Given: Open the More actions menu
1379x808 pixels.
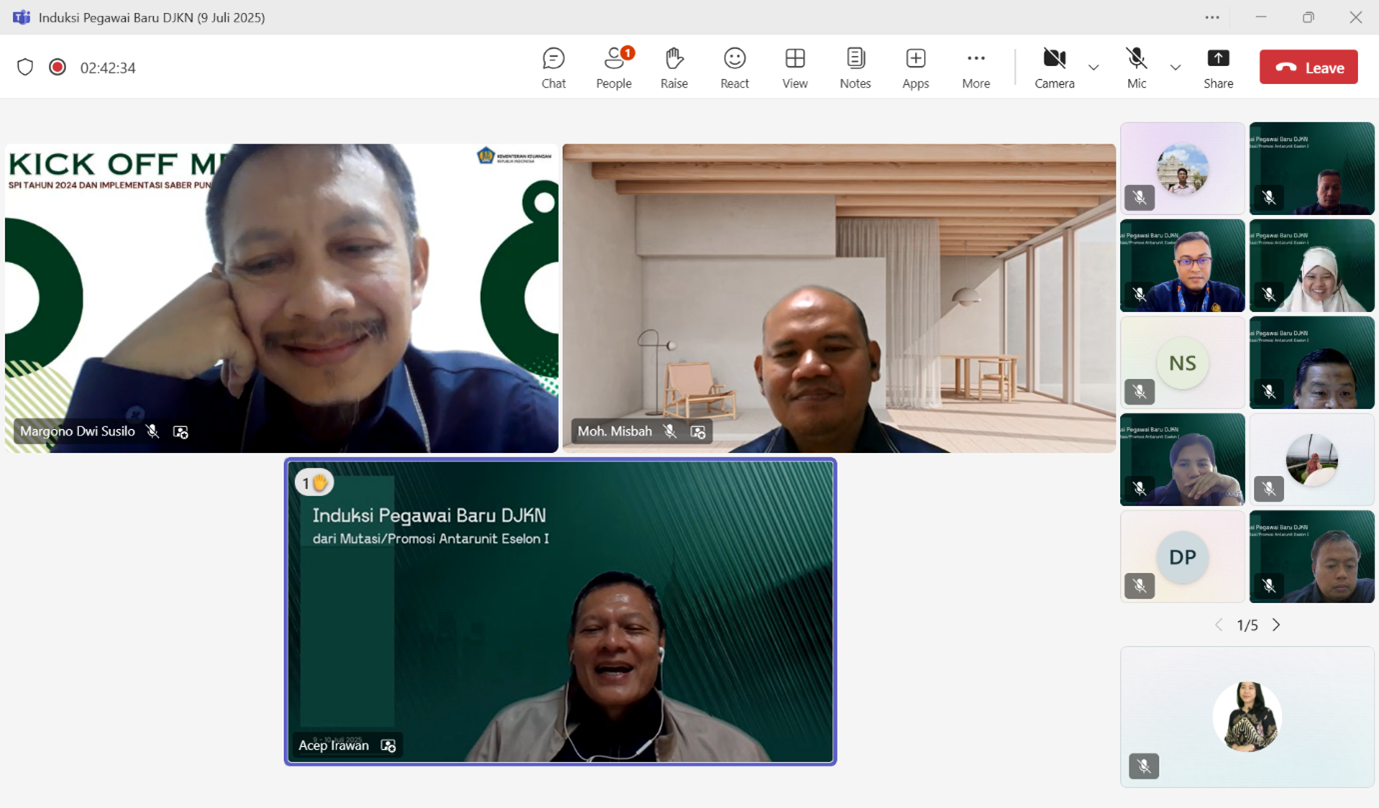Looking at the screenshot, I should [976, 68].
